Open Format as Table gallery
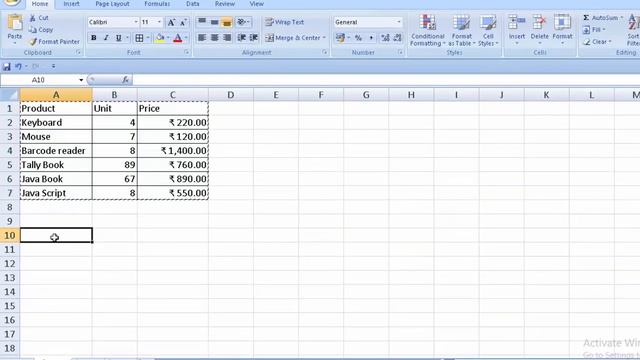Viewport: 640px width, 360px height. tap(462, 30)
